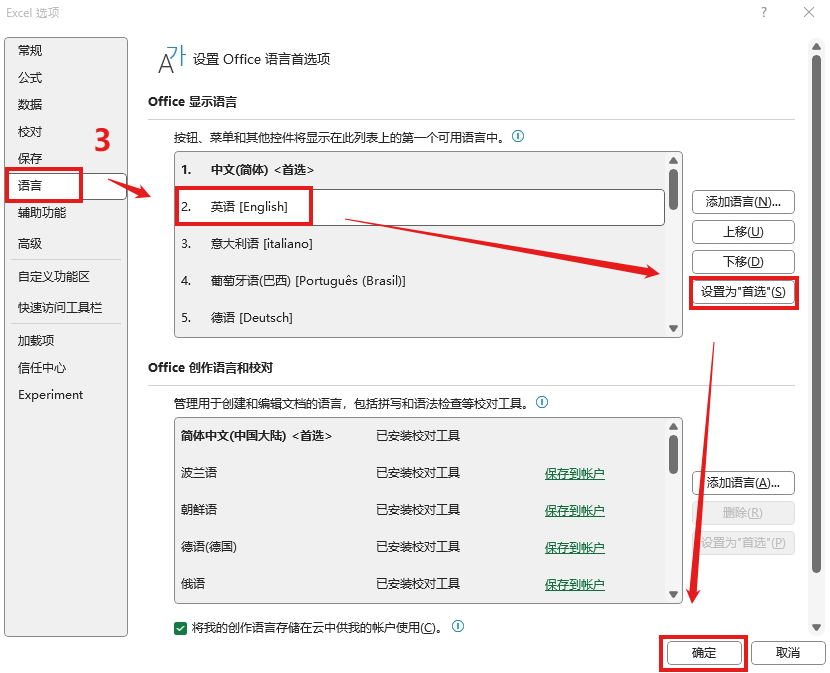
Task: Click the 下移(D) button
Action: click(x=743, y=262)
